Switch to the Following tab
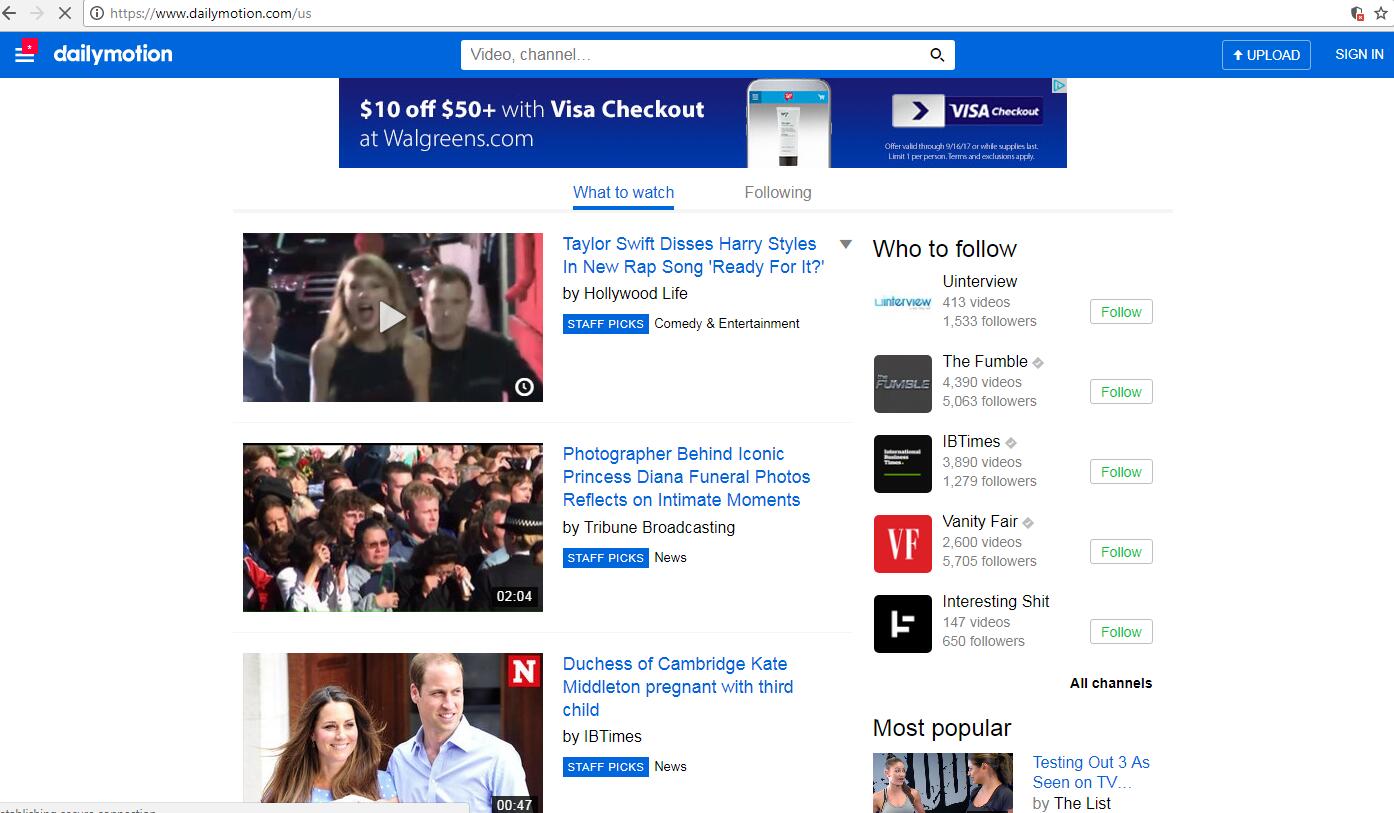Screen dimensions: 1394x813 [778, 192]
